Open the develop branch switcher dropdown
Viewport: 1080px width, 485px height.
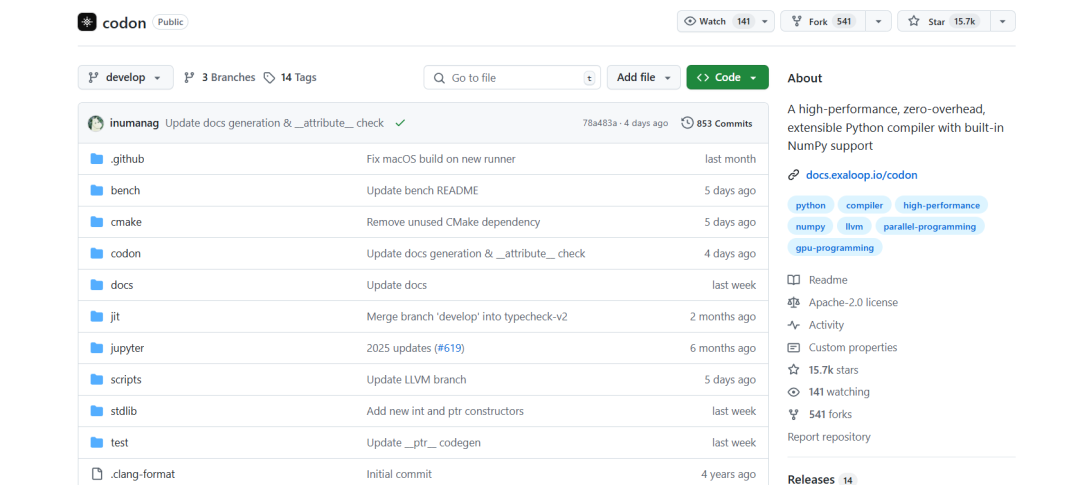pyautogui.click(x=125, y=78)
